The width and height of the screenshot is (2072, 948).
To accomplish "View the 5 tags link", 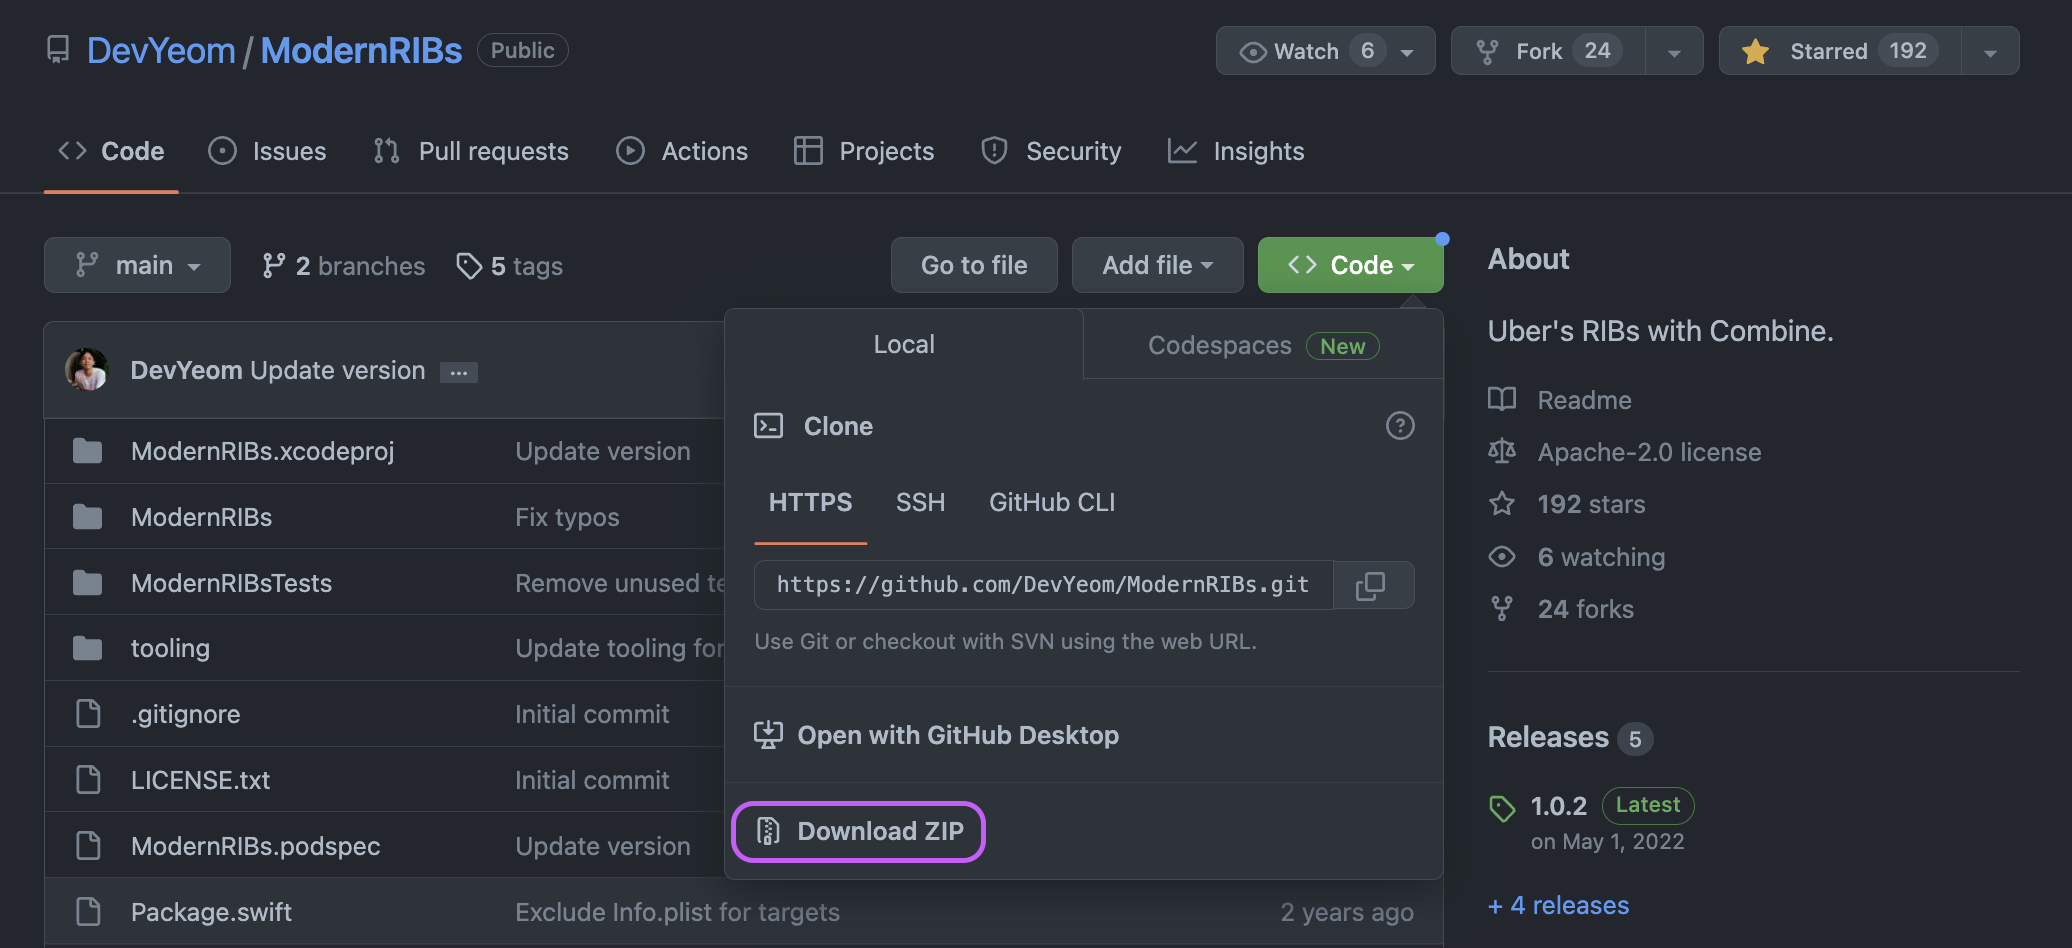I will (x=510, y=266).
